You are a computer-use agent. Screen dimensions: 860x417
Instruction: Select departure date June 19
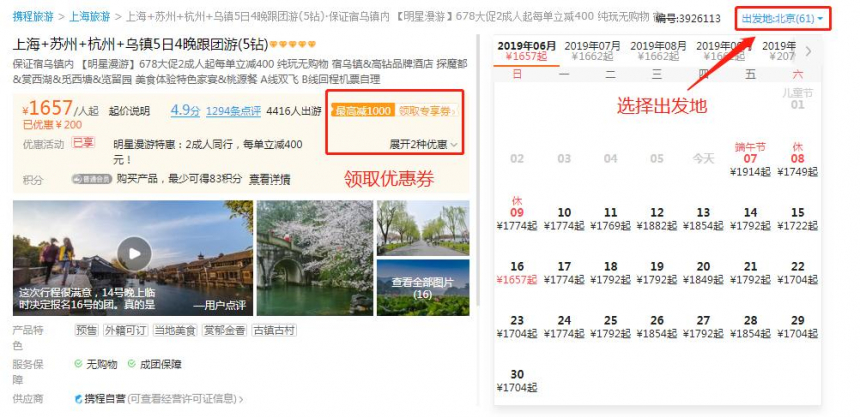pyautogui.click(x=657, y=273)
